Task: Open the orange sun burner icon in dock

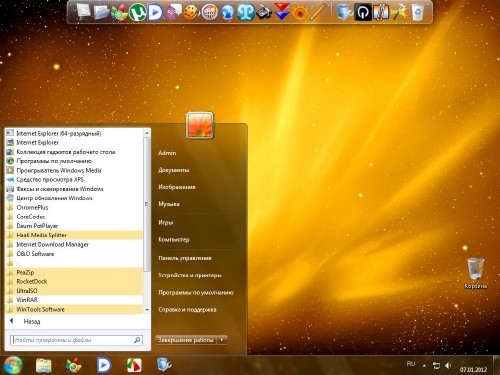Action: tap(300, 13)
